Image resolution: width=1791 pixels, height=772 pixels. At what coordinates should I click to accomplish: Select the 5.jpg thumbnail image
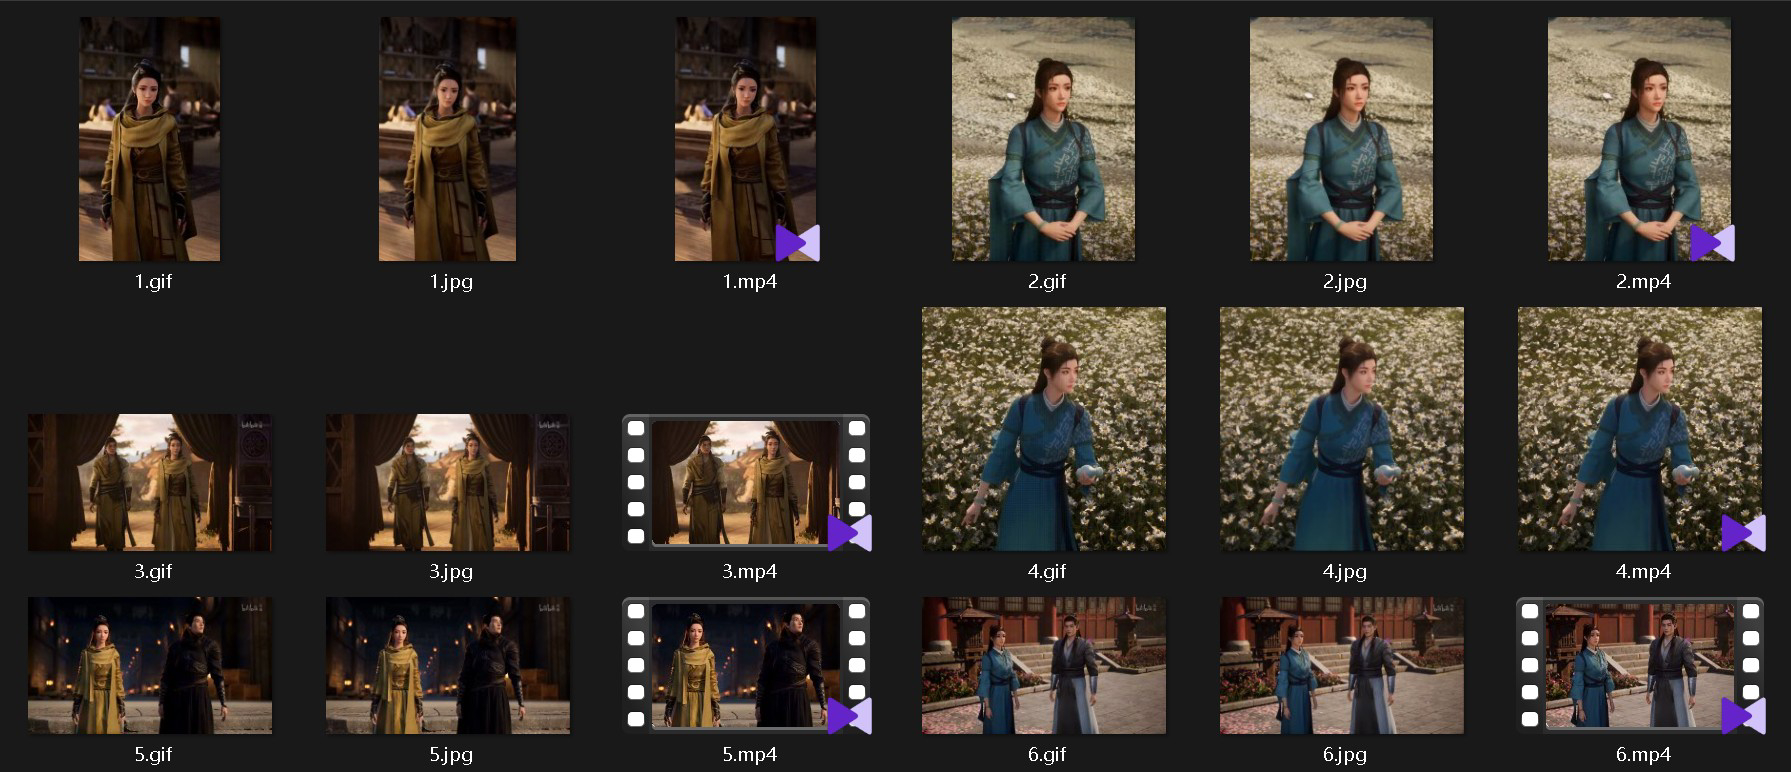(x=448, y=665)
